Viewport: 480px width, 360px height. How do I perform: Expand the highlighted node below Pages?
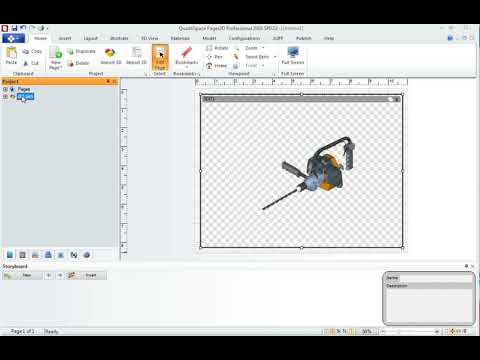(5, 97)
